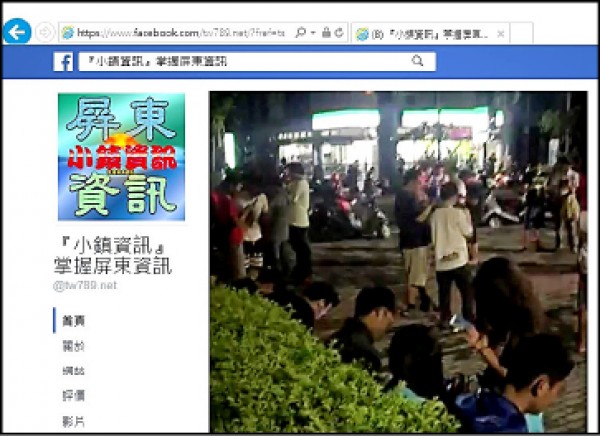Click the lock security icon in address bar

click(325, 33)
